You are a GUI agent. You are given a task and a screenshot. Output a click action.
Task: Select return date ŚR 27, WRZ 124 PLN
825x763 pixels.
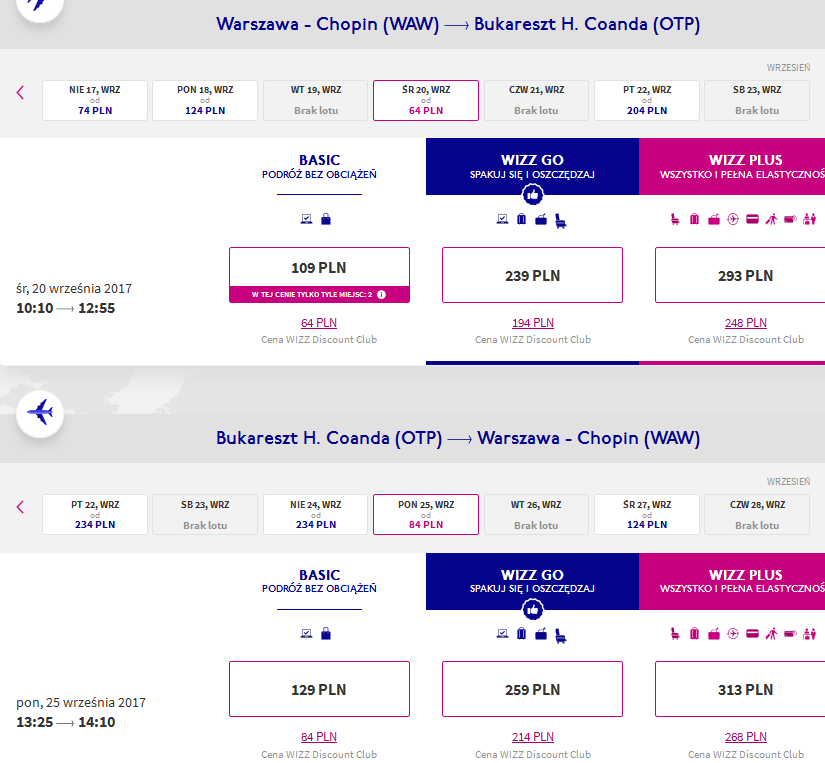647,515
